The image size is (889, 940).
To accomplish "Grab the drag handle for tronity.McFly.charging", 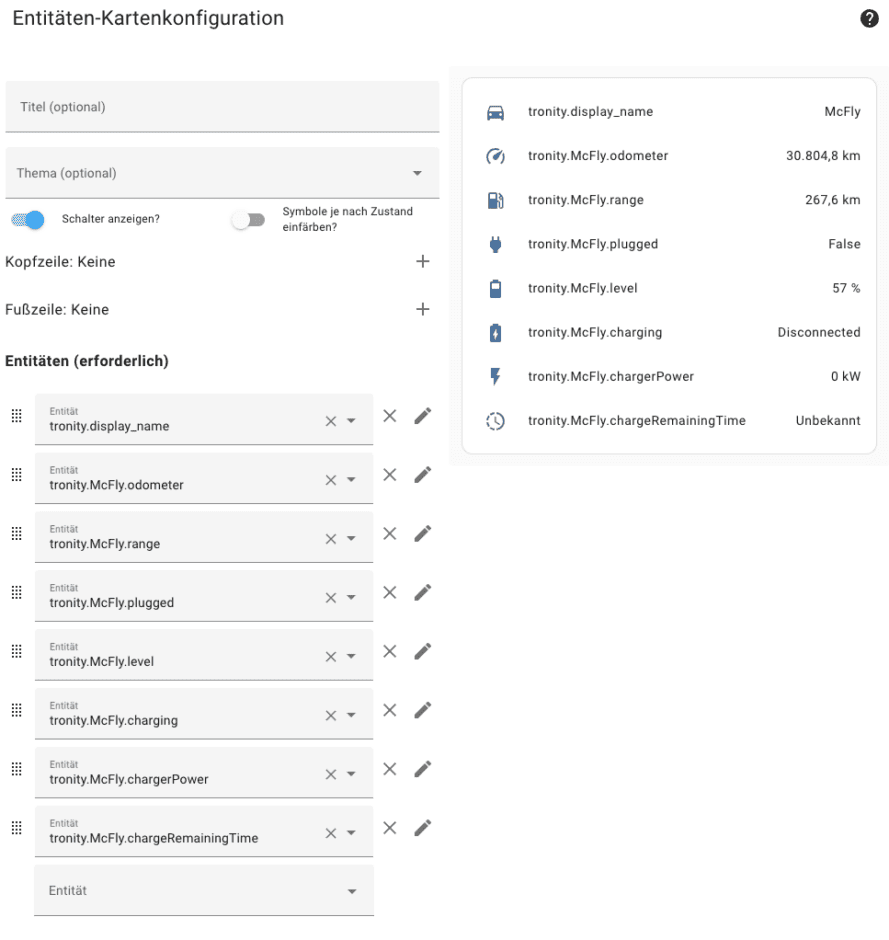I will 16,710.
